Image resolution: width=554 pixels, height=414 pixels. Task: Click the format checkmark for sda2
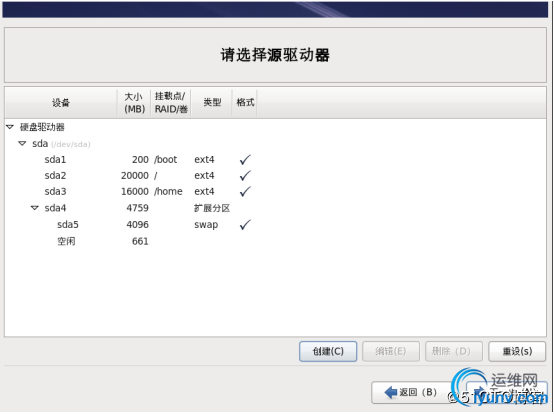(245, 176)
